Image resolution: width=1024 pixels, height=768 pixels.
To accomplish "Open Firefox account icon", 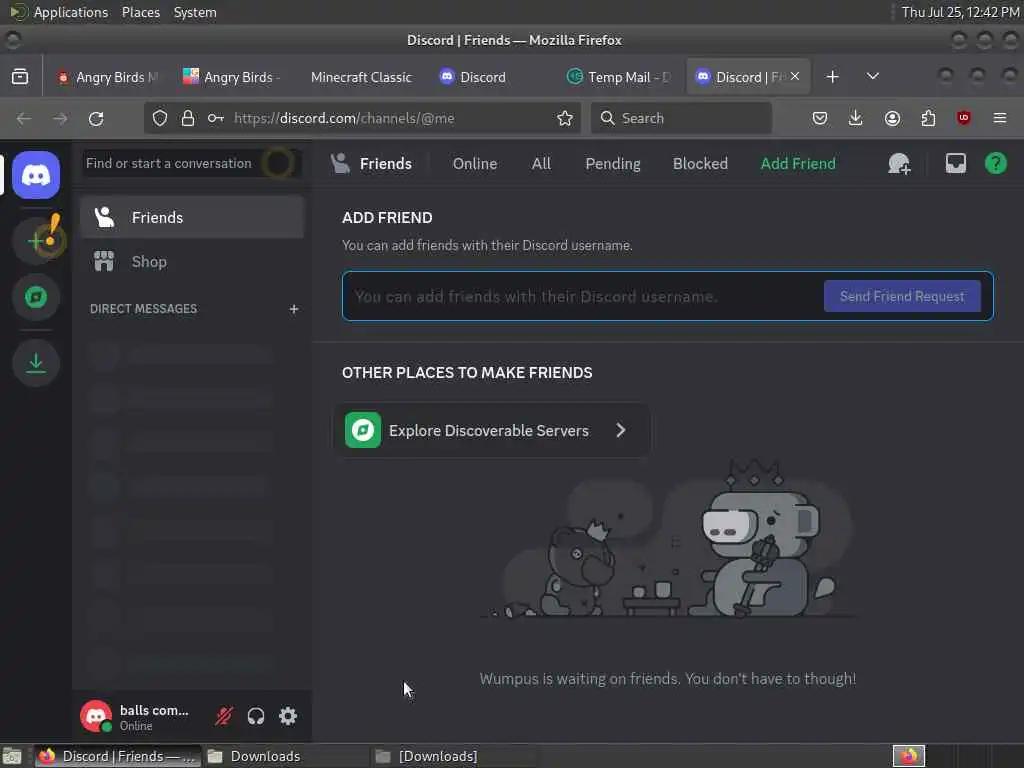I will tap(892, 118).
